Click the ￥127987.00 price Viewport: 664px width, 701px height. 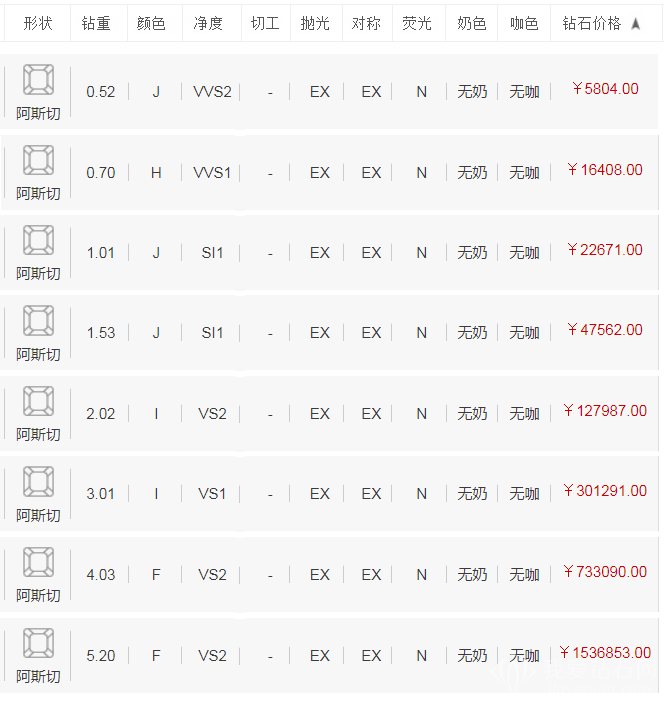[605, 411]
